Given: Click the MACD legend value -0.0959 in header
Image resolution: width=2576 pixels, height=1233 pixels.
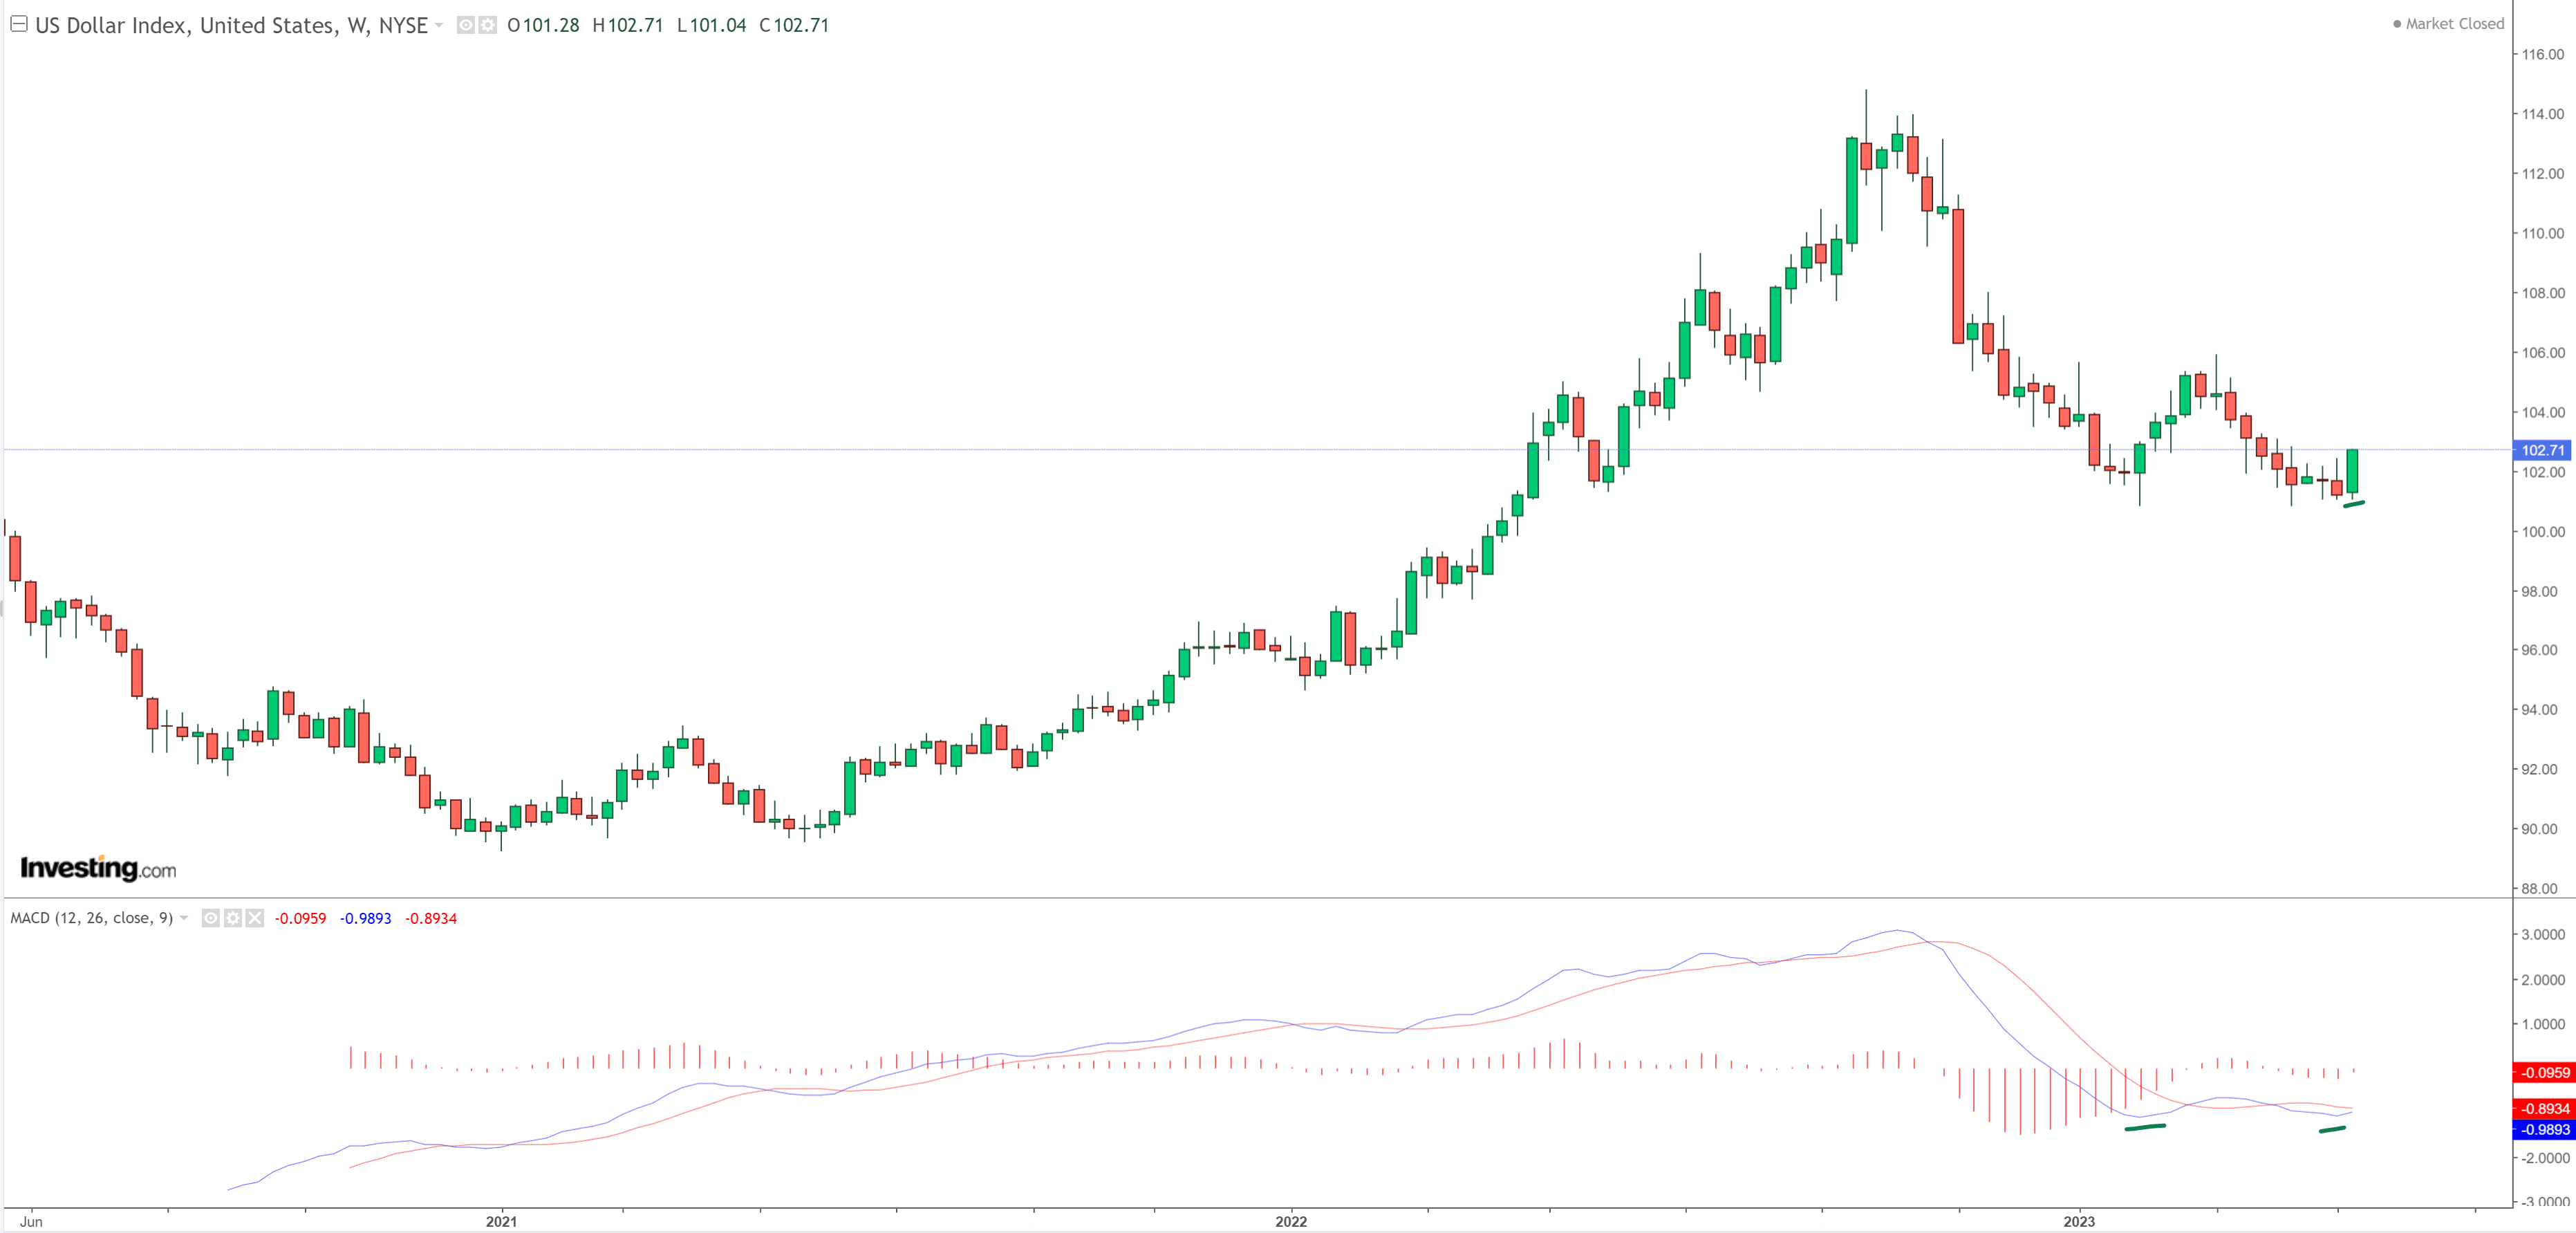Looking at the screenshot, I should [300, 918].
